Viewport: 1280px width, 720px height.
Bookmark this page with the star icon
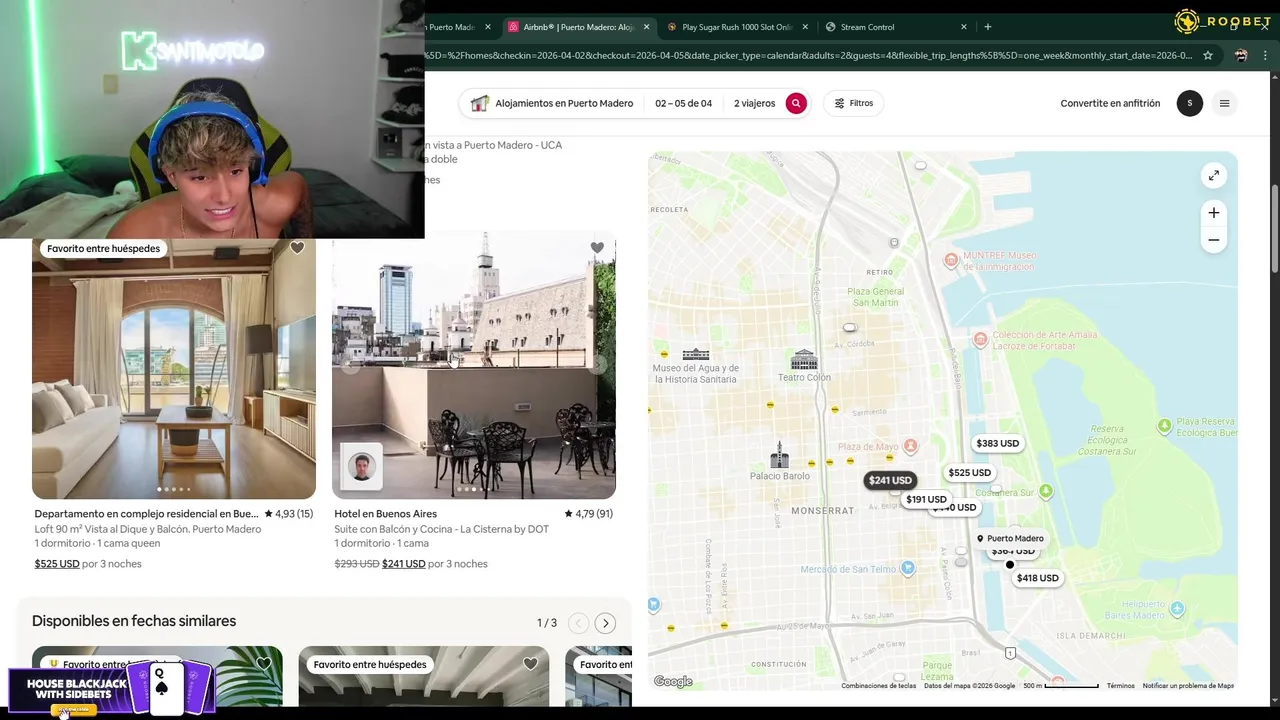click(x=1208, y=55)
